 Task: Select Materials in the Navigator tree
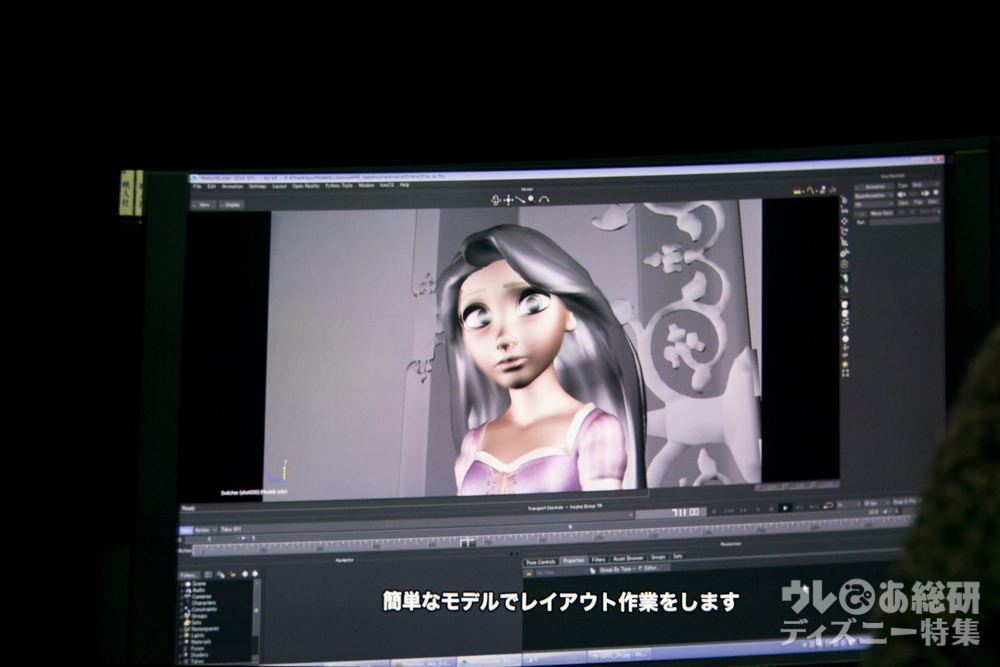(201, 641)
